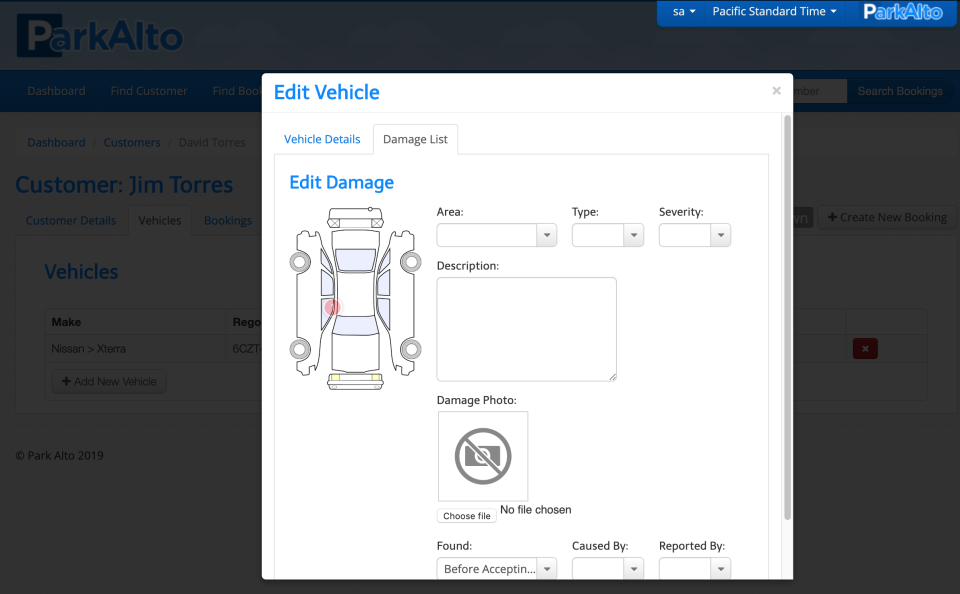Click the no-photo camera placeholder image
This screenshot has height=594, width=960.
(483, 457)
